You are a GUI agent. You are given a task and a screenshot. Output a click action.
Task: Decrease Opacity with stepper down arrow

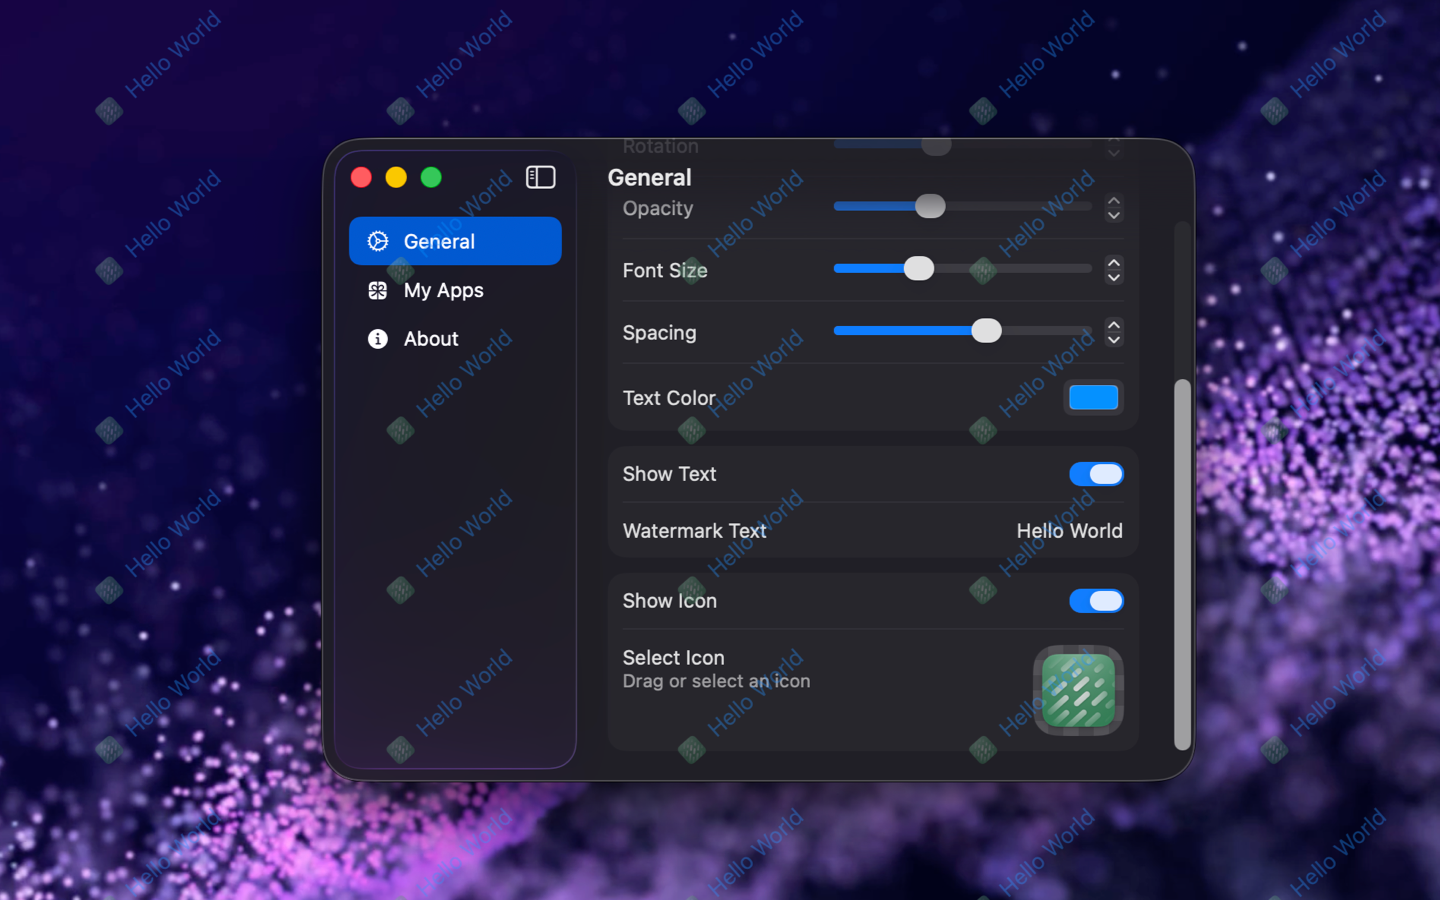[1113, 215]
